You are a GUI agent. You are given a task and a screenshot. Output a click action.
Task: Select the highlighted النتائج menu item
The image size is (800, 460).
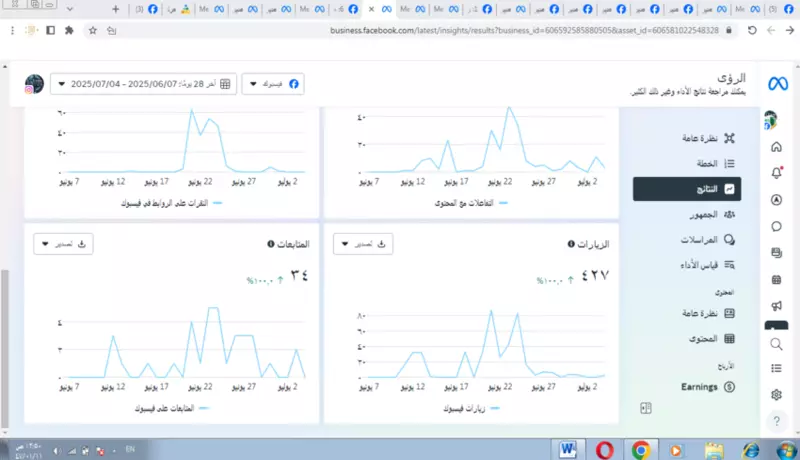(x=687, y=189)
